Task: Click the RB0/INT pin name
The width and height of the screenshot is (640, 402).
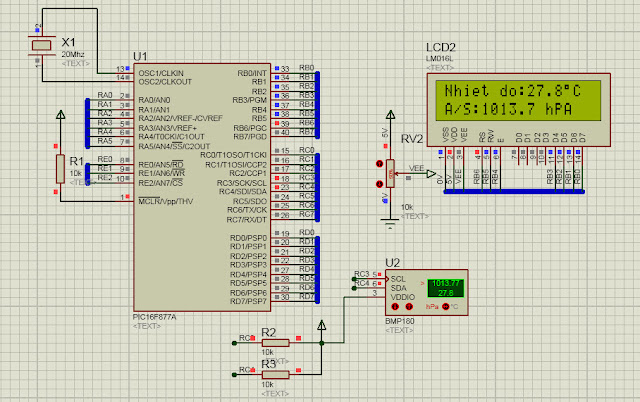Action: point(252,73)
